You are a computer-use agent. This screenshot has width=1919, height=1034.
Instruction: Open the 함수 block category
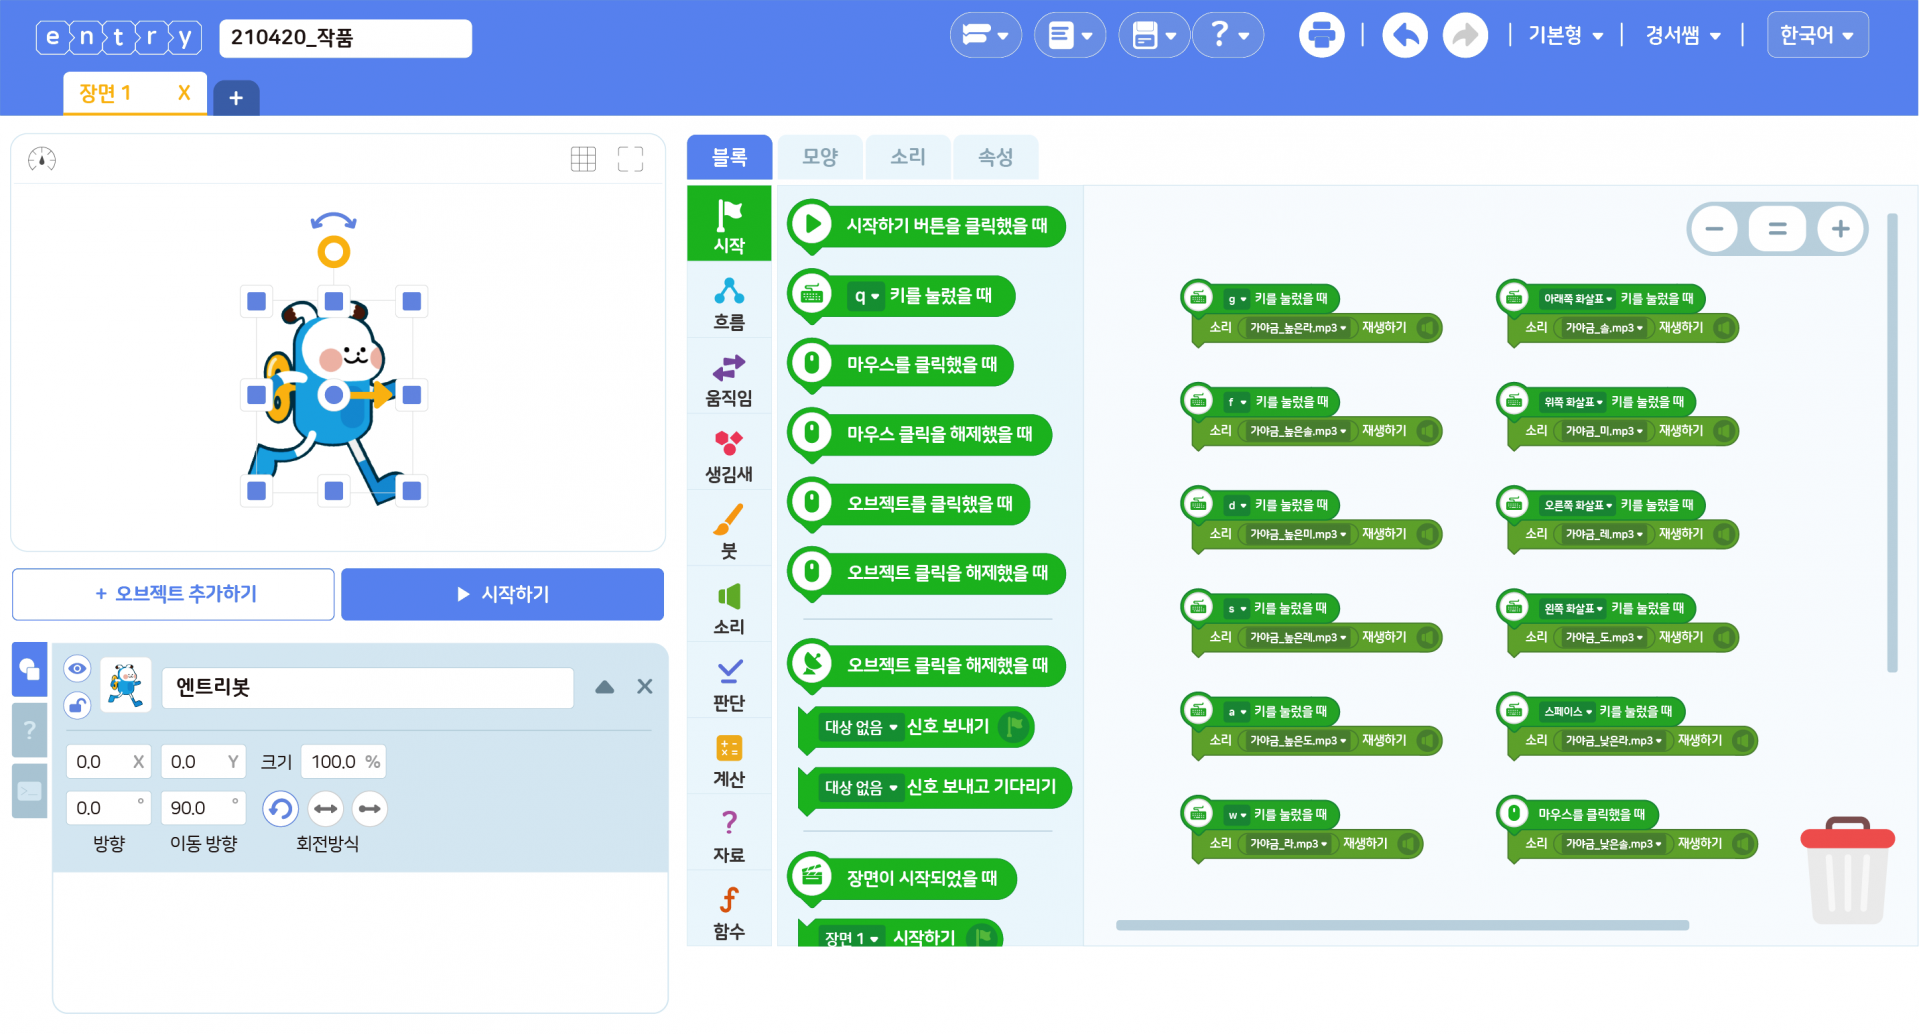(x=729, y=911)
